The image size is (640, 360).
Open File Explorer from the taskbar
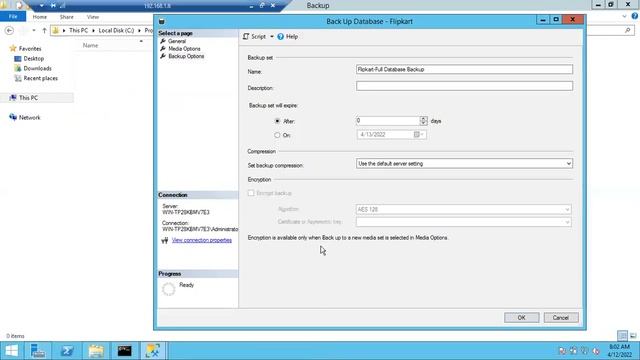tap(96, 351)
